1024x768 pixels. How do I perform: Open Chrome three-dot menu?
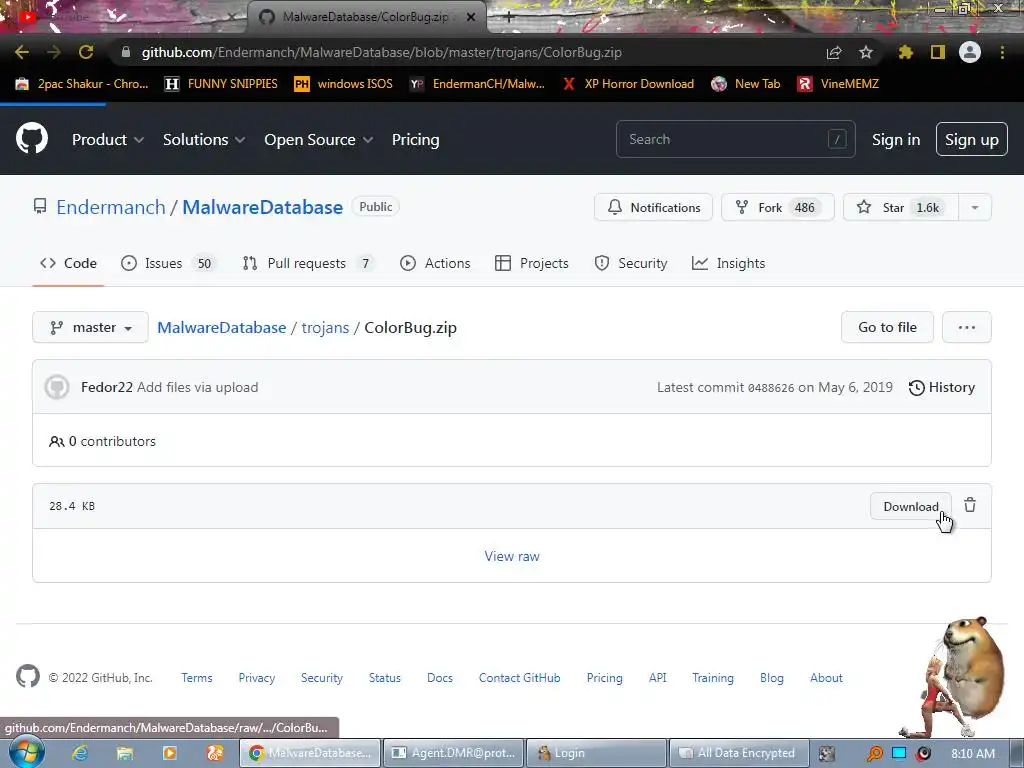pyautogui.click(x=1002, y=52)
